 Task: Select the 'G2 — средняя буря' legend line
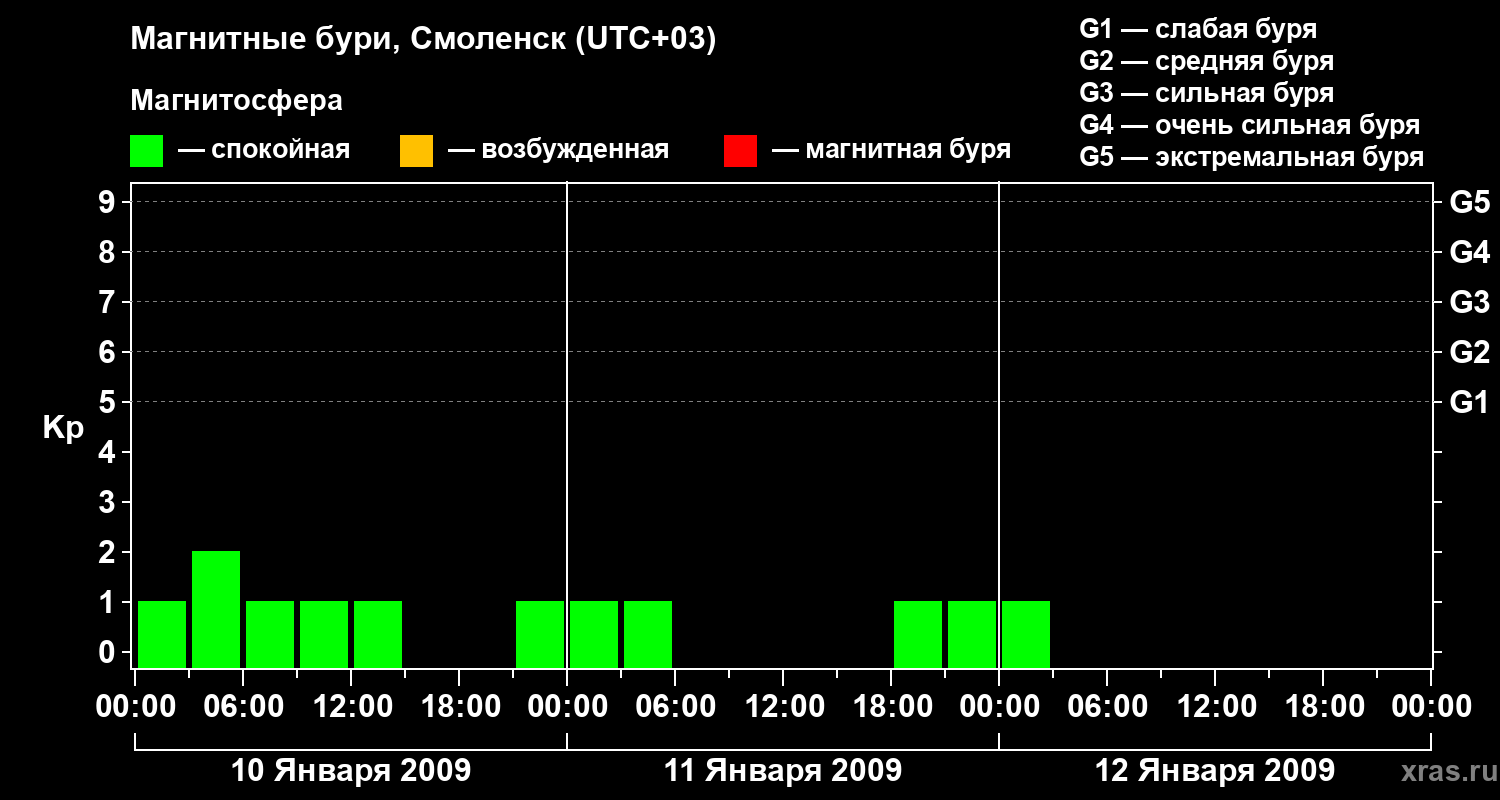(1206, 61)
